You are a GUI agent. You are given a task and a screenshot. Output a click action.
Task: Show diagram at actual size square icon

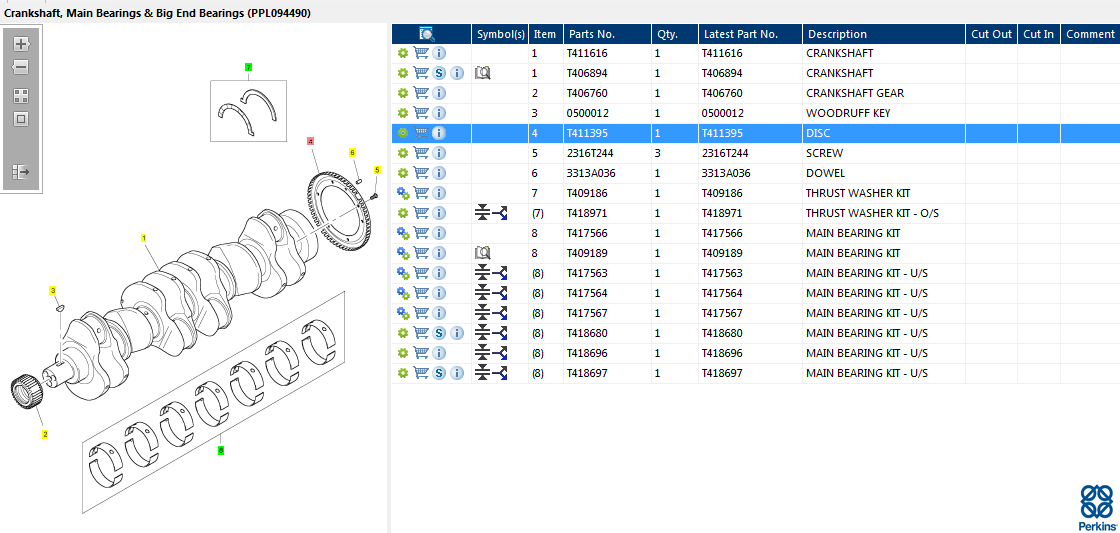pyautogui.click(x=21, y=119)
